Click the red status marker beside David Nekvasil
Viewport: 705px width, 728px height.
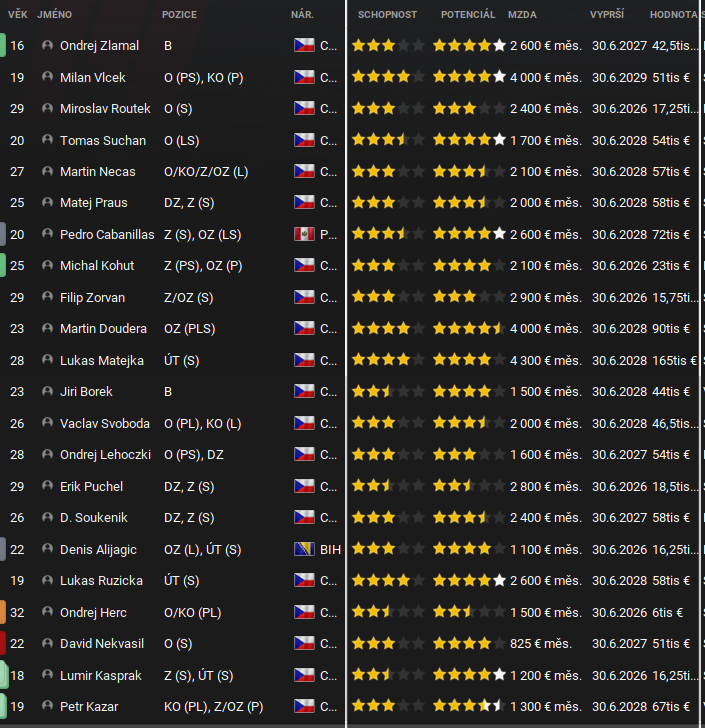tap(3, 644)
